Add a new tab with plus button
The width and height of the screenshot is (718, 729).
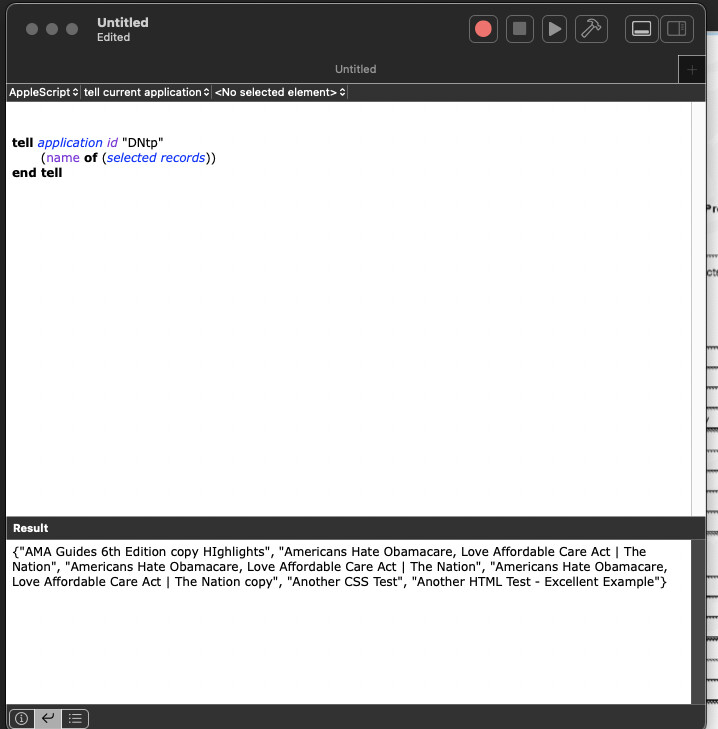(691, 70)
